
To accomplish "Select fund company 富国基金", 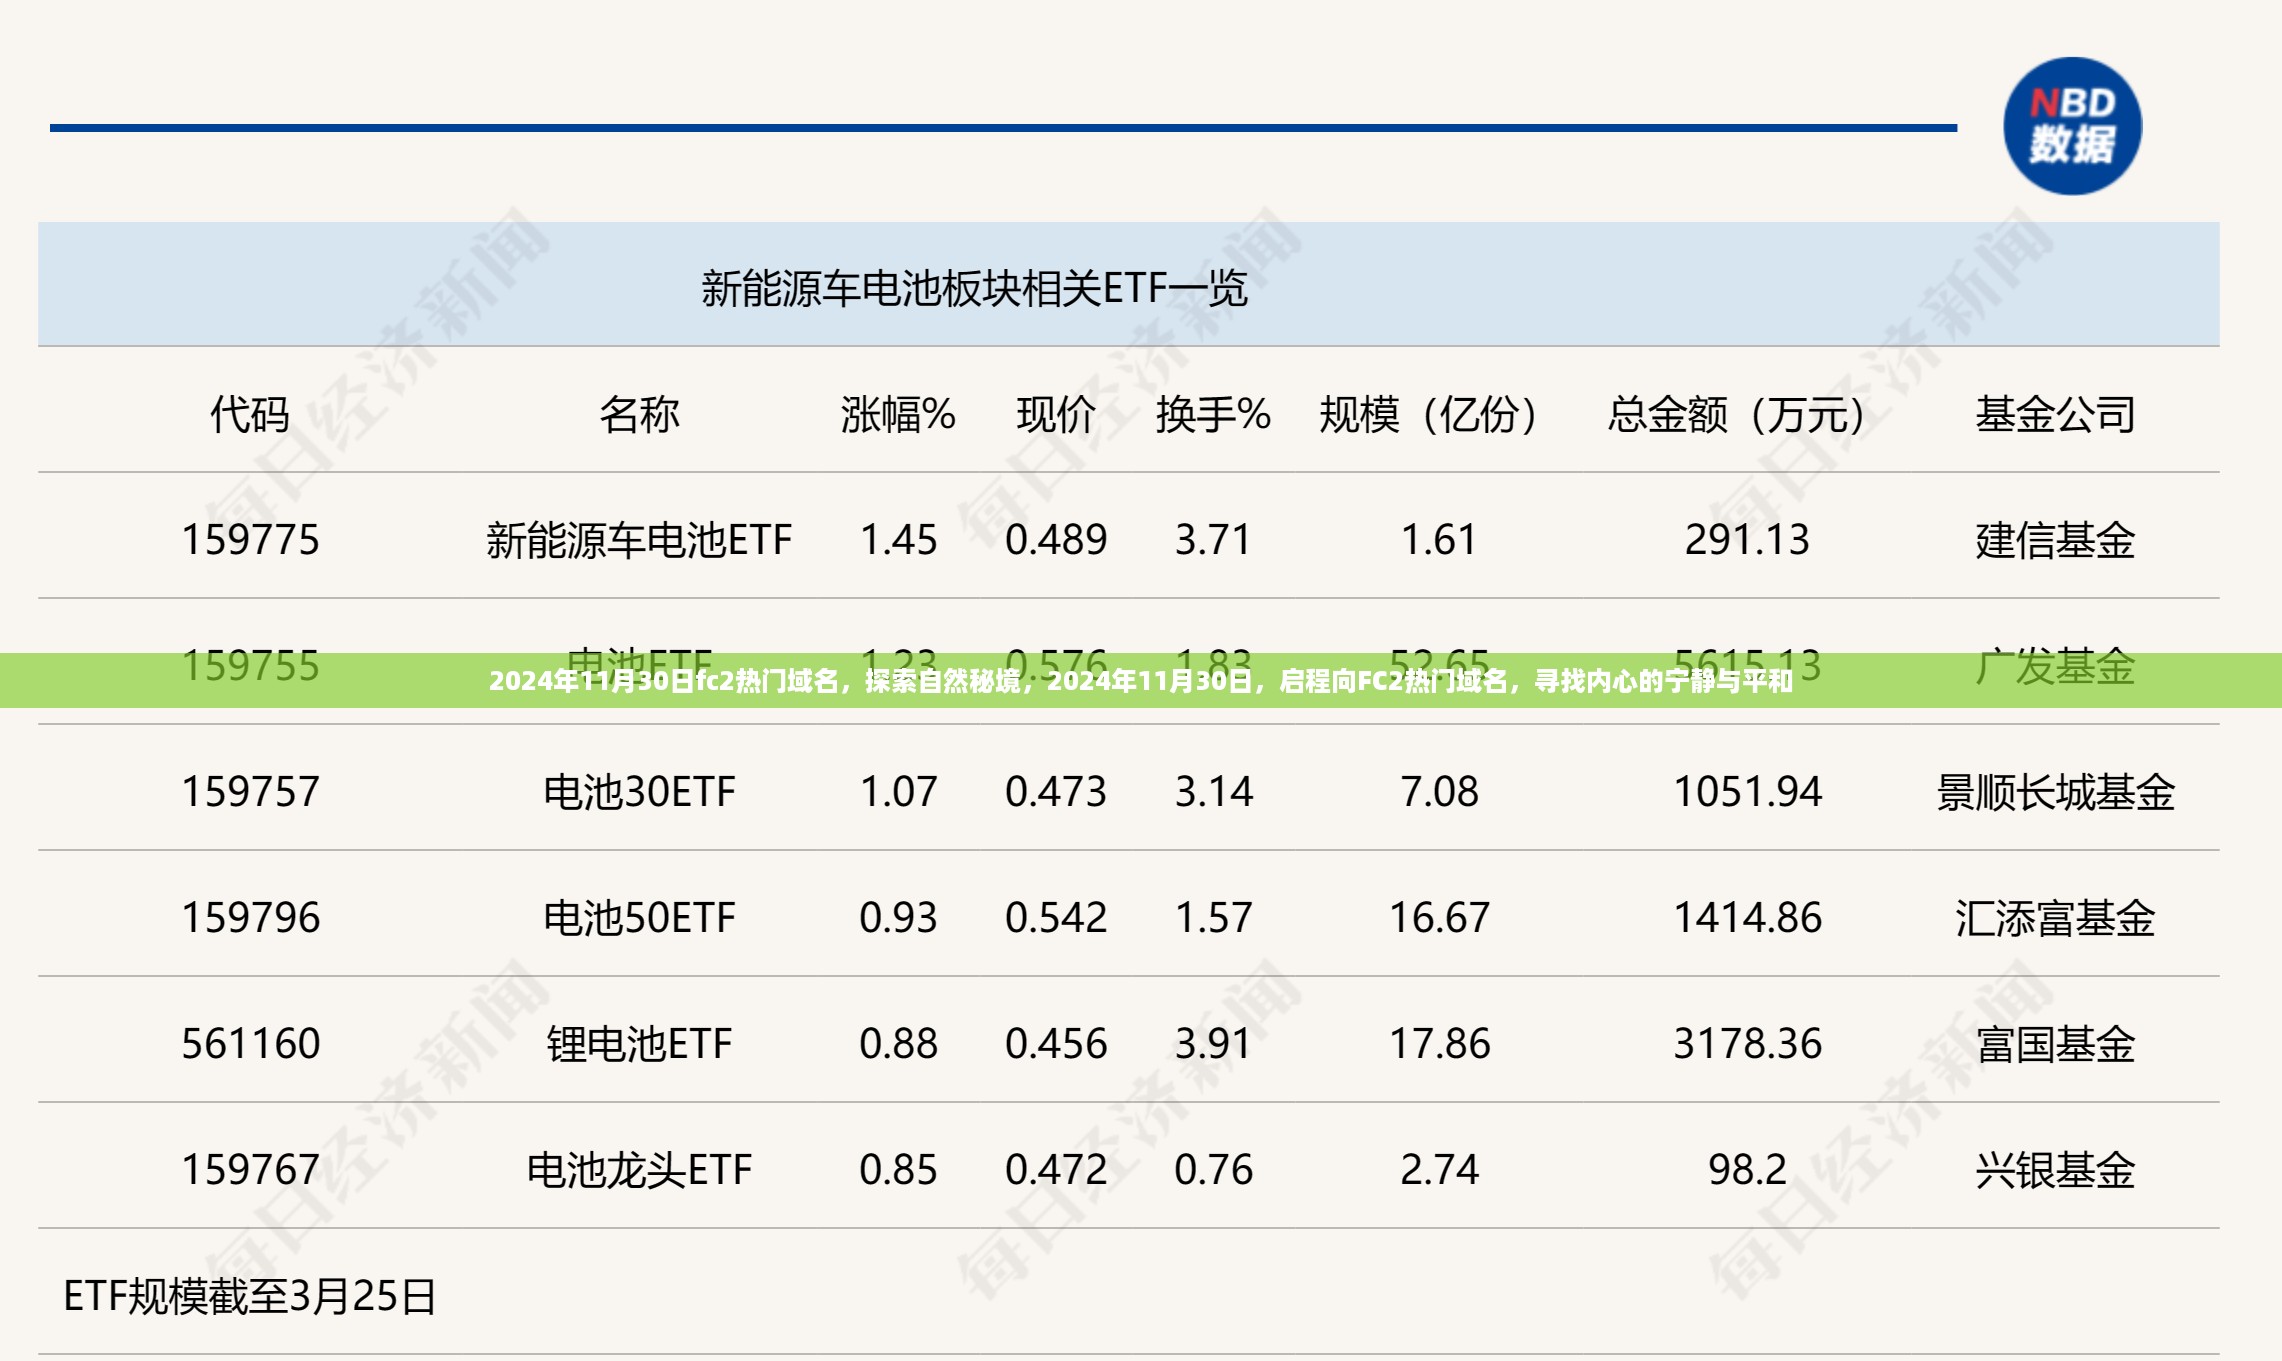I will tap(2055, 1044).
